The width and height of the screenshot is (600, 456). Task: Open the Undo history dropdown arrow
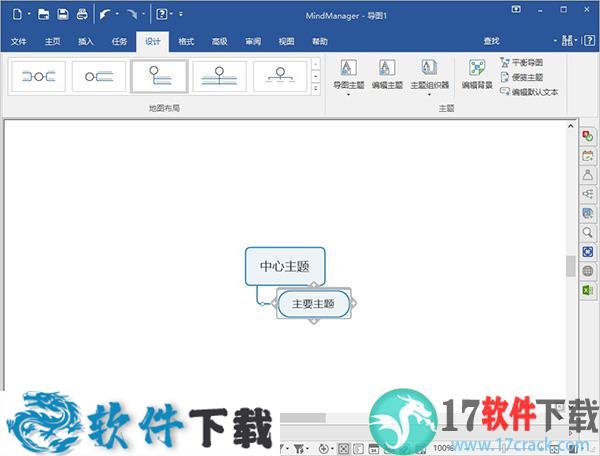[x=117, y=14]
